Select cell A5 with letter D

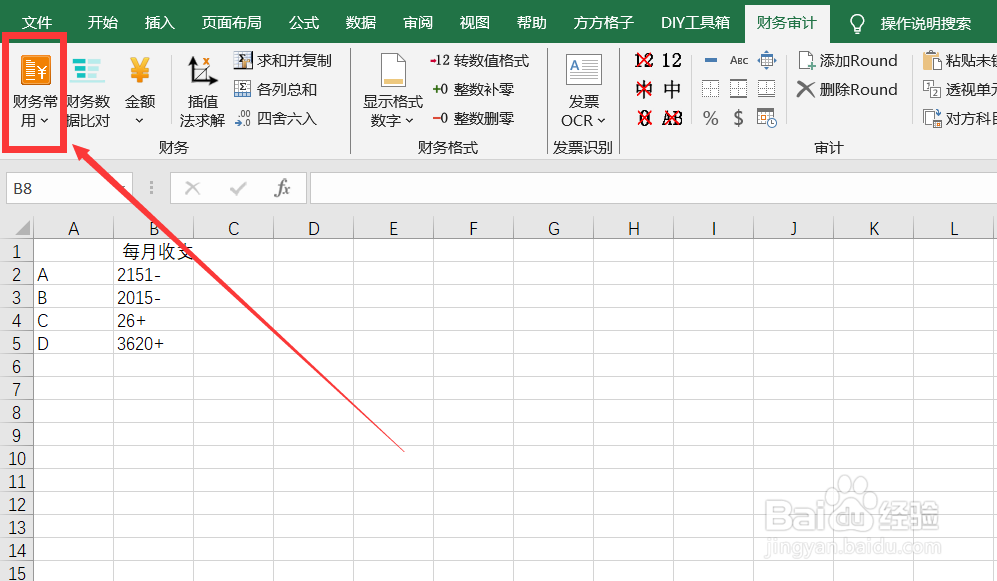tap(74, 343)
